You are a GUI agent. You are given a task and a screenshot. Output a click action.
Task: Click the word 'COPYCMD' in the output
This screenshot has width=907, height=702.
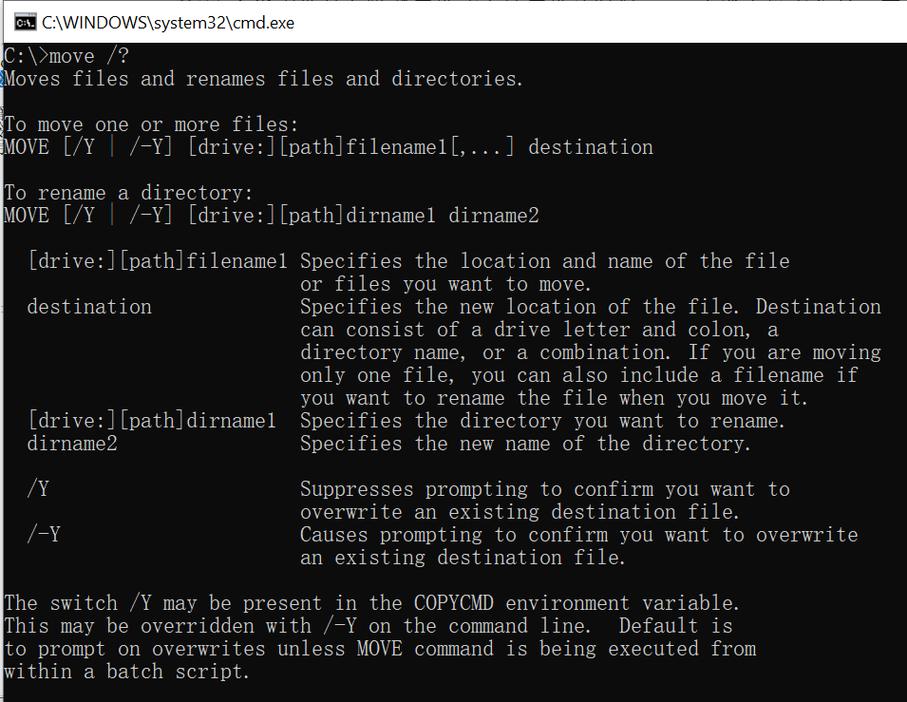click(454, 603)
